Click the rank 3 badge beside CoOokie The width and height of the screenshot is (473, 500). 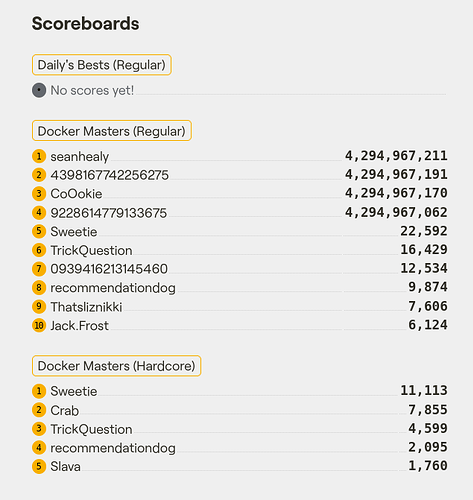click(x=39, y=194)
